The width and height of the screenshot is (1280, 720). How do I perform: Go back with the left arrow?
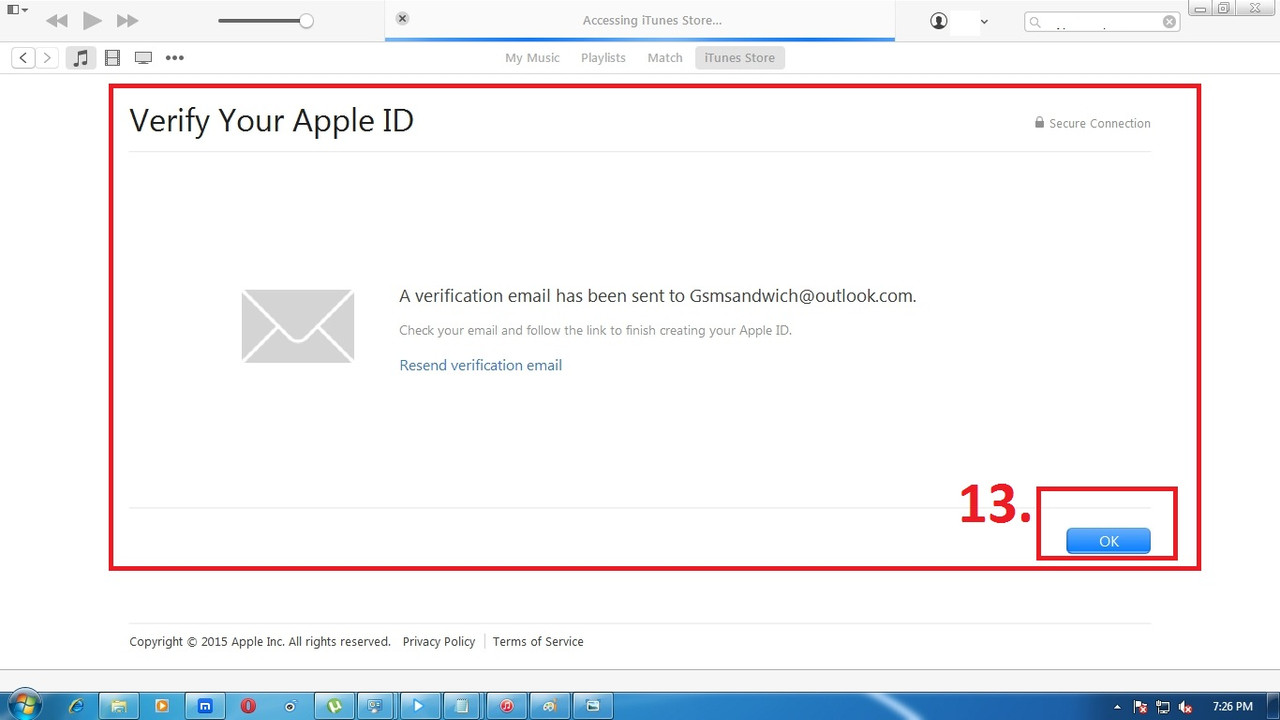point(23,58)
